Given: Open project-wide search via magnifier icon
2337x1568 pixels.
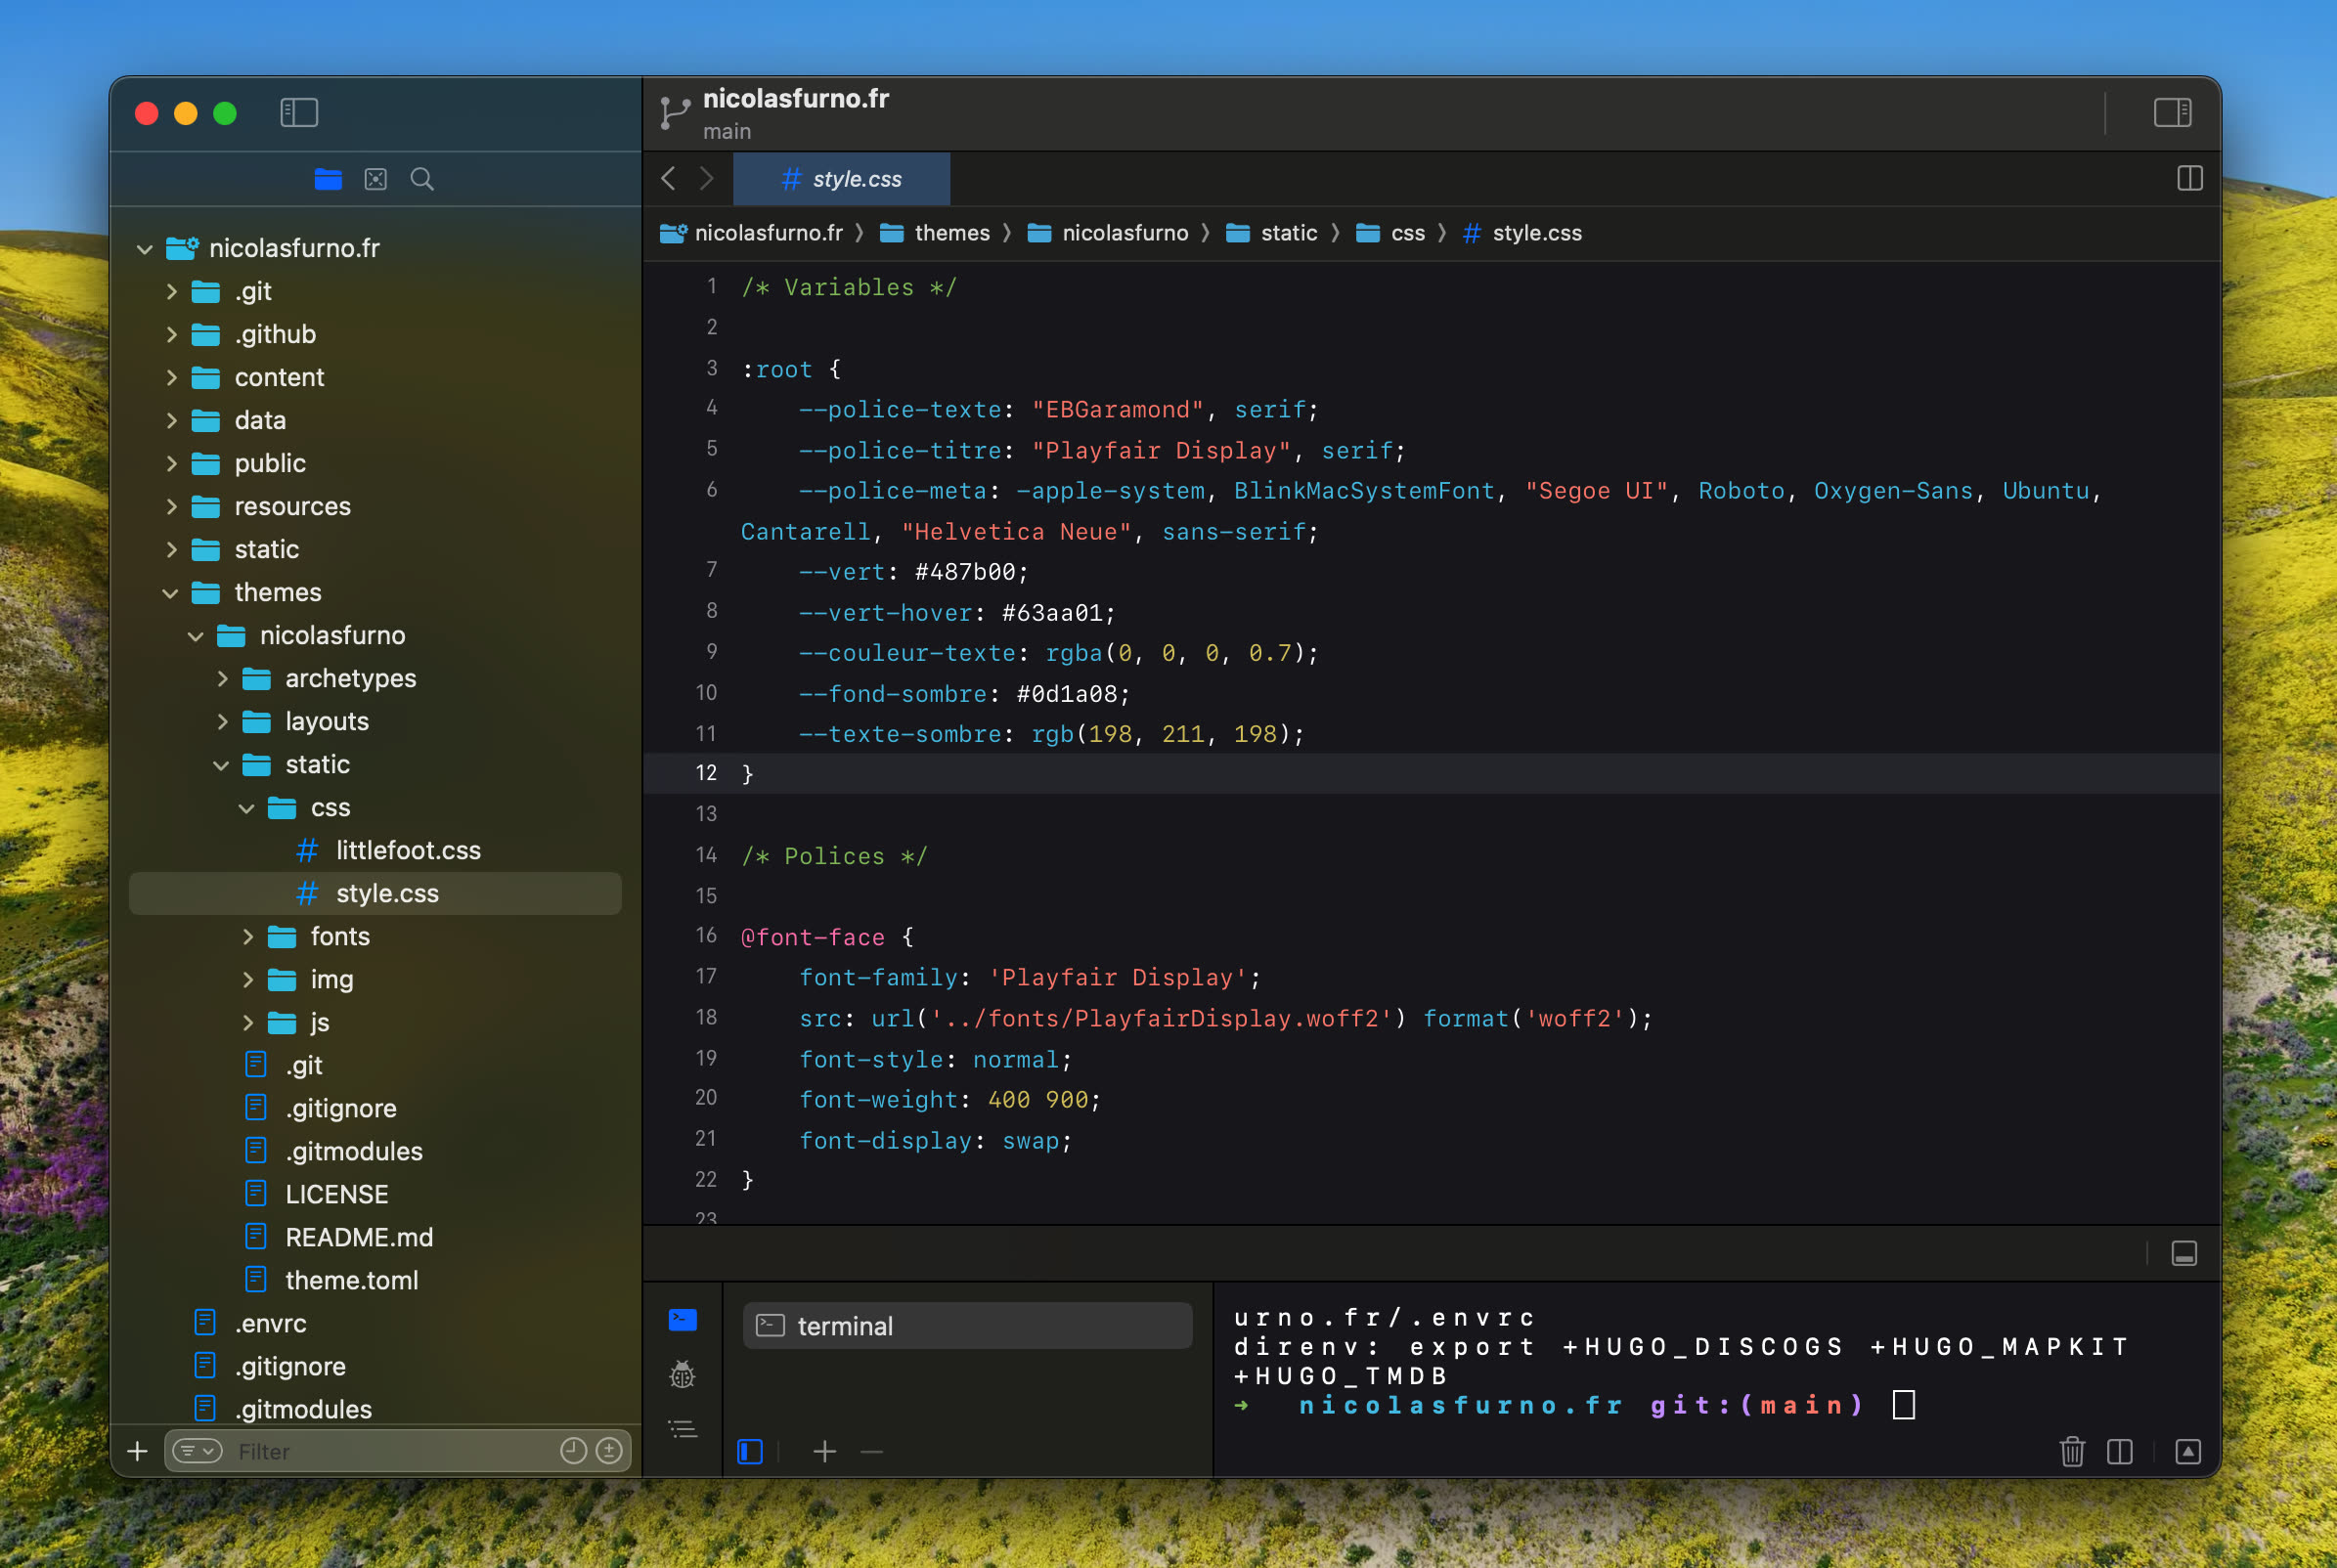Looking at the screenshot, I should (x=421, y=179).
